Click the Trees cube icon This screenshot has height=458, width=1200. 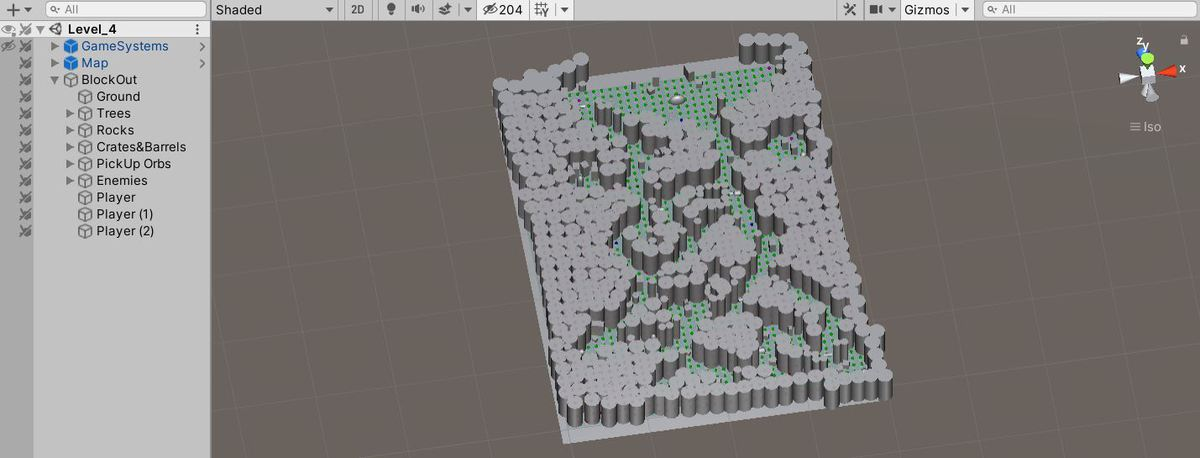85,114
